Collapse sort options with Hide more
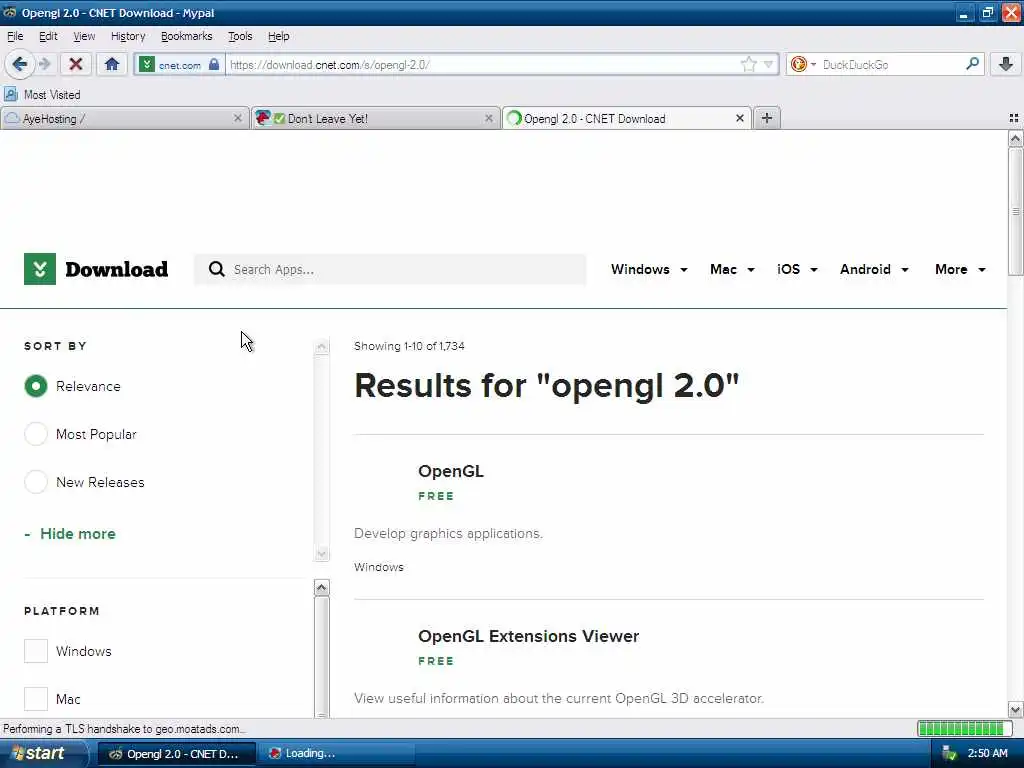 click(x=70, y=534)
